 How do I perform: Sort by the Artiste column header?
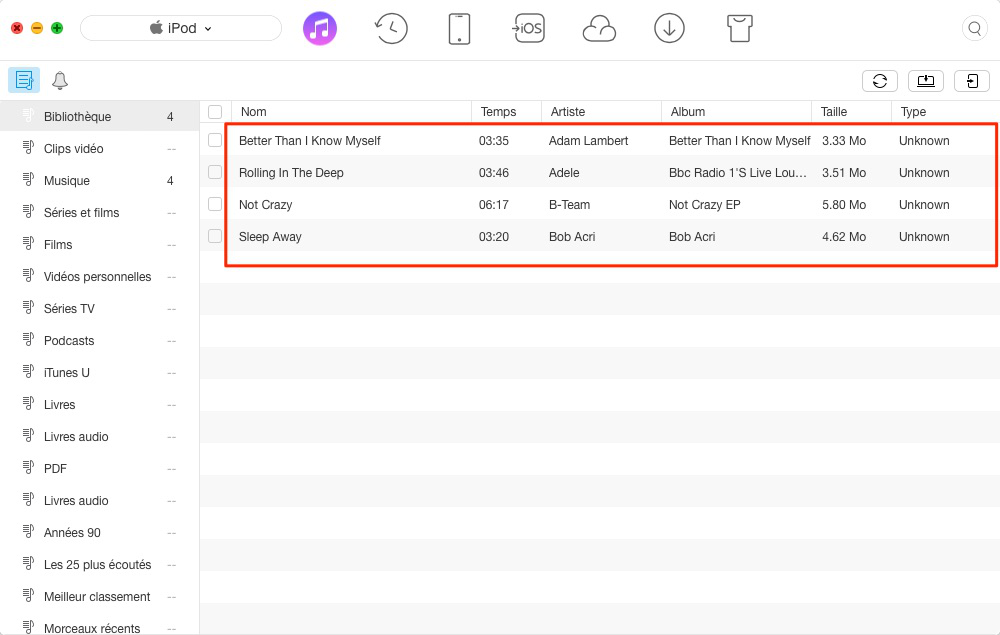pos(601,112)
